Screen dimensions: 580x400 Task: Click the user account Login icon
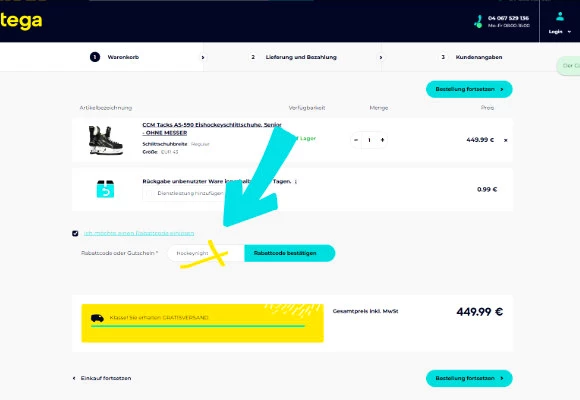click(560, 17)
